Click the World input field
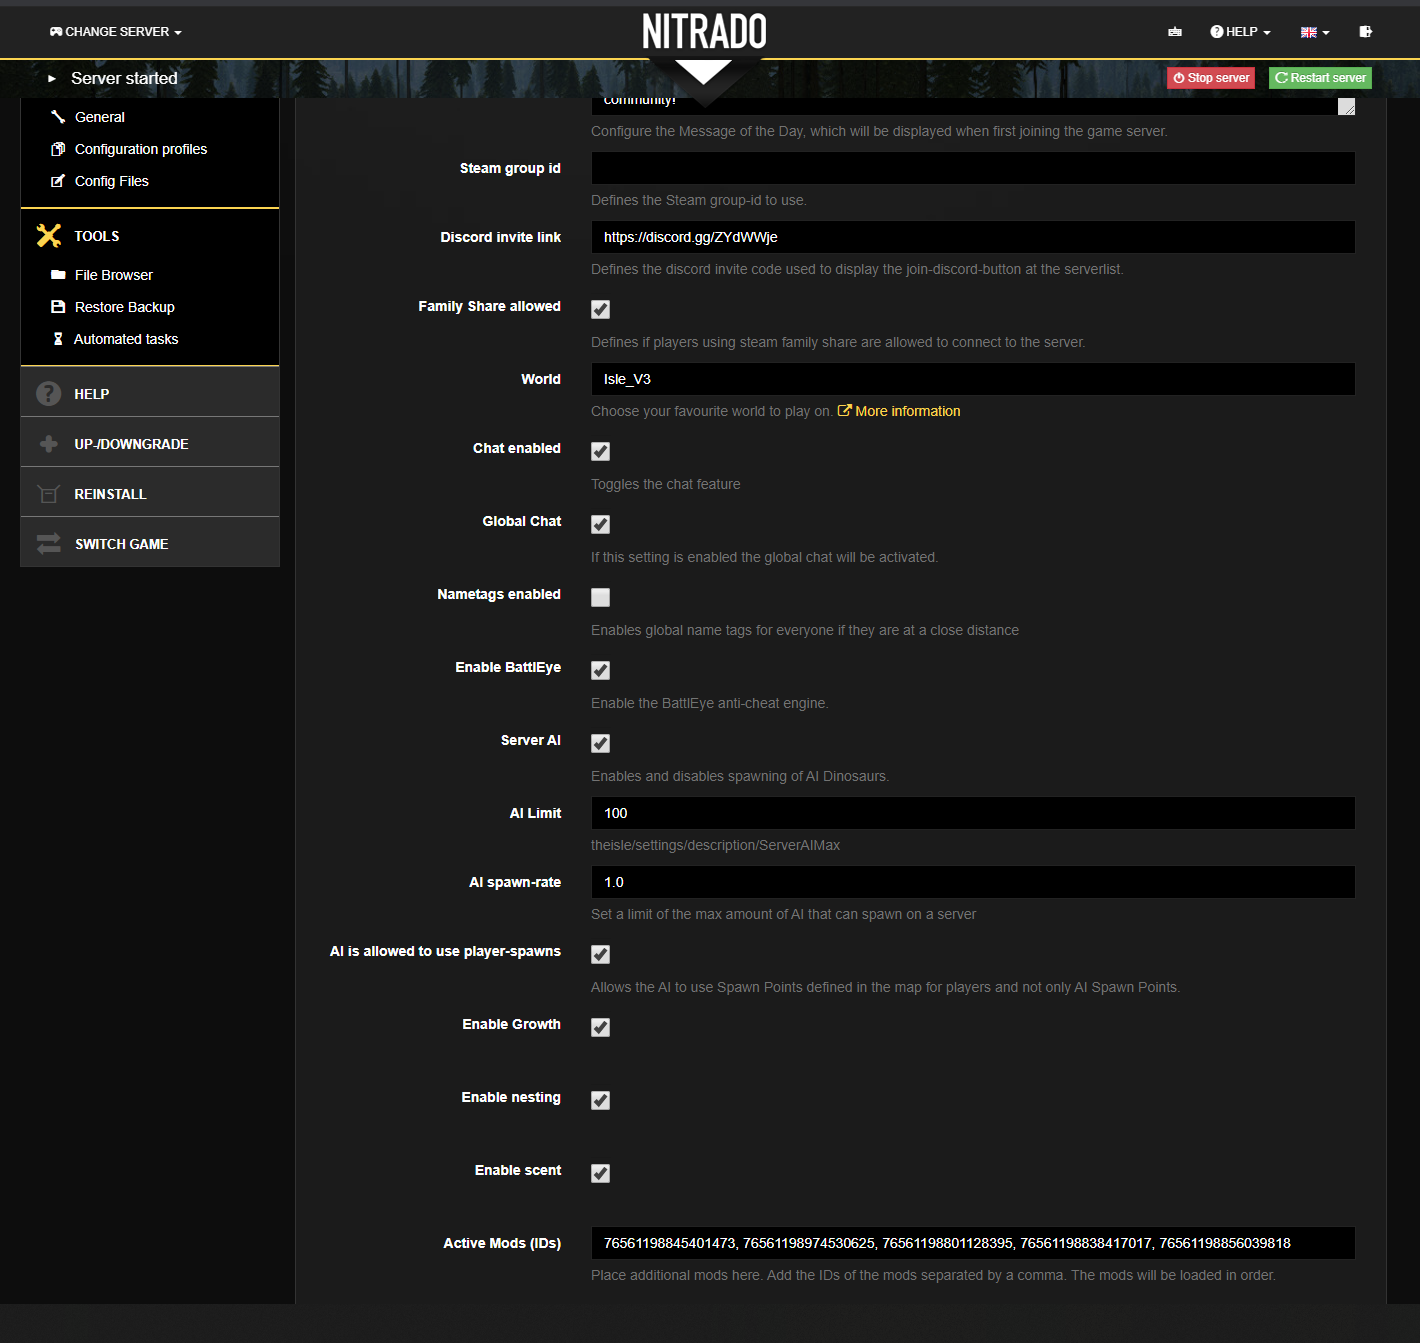 [x=973, y=379]
